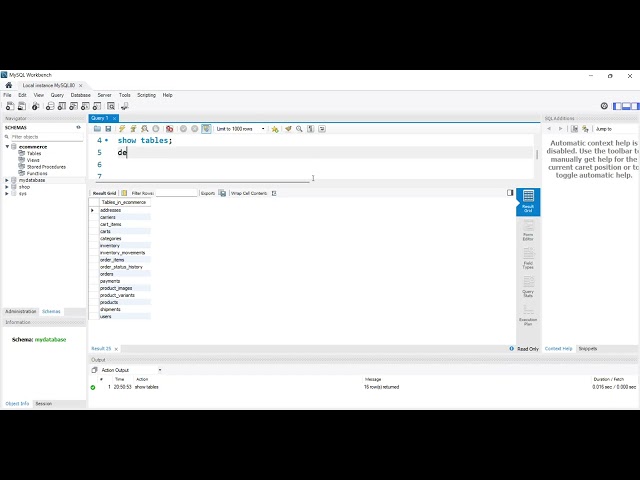Image resolution: width=640 pixels, height=480 pixels.
Task: Beautify the SQL statement broom icon
Action: [288, 129]
